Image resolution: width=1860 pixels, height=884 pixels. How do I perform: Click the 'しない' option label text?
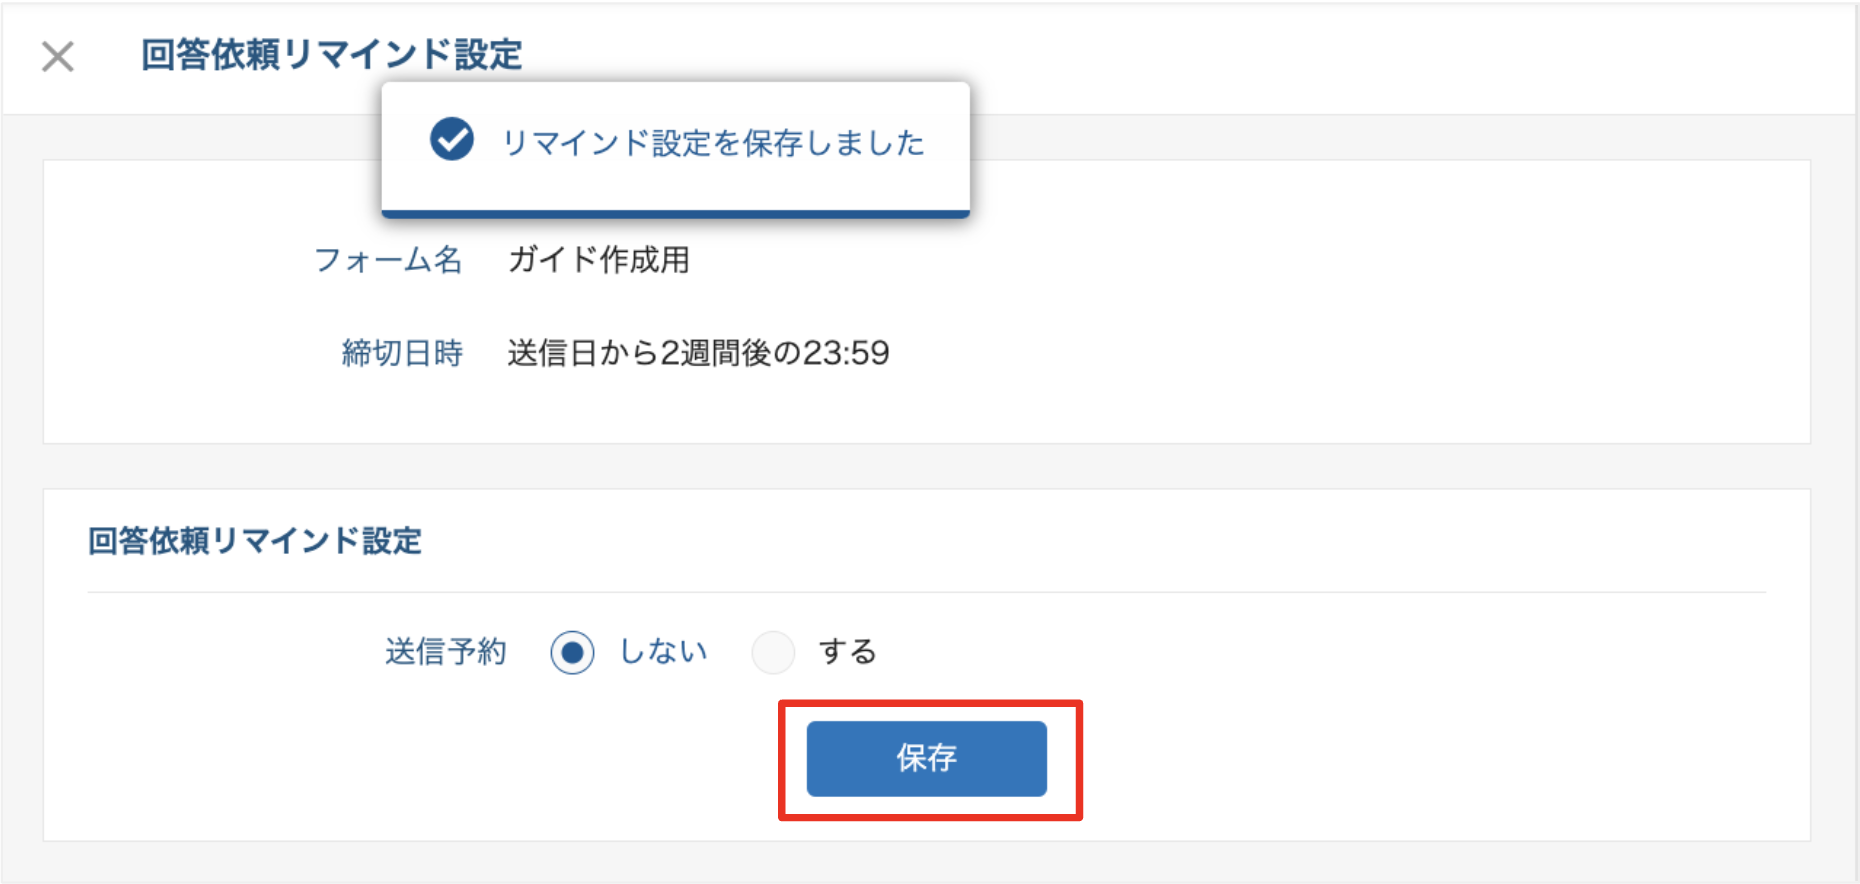663,652
